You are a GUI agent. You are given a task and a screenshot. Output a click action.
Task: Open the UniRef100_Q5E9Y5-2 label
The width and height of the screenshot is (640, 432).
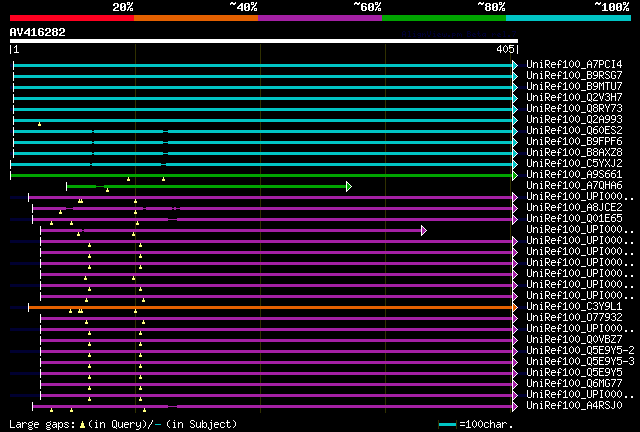[x=580, y=351]
